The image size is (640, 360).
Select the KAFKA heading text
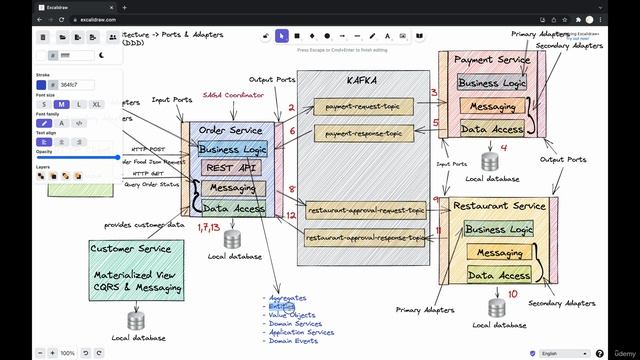point(362,80)
